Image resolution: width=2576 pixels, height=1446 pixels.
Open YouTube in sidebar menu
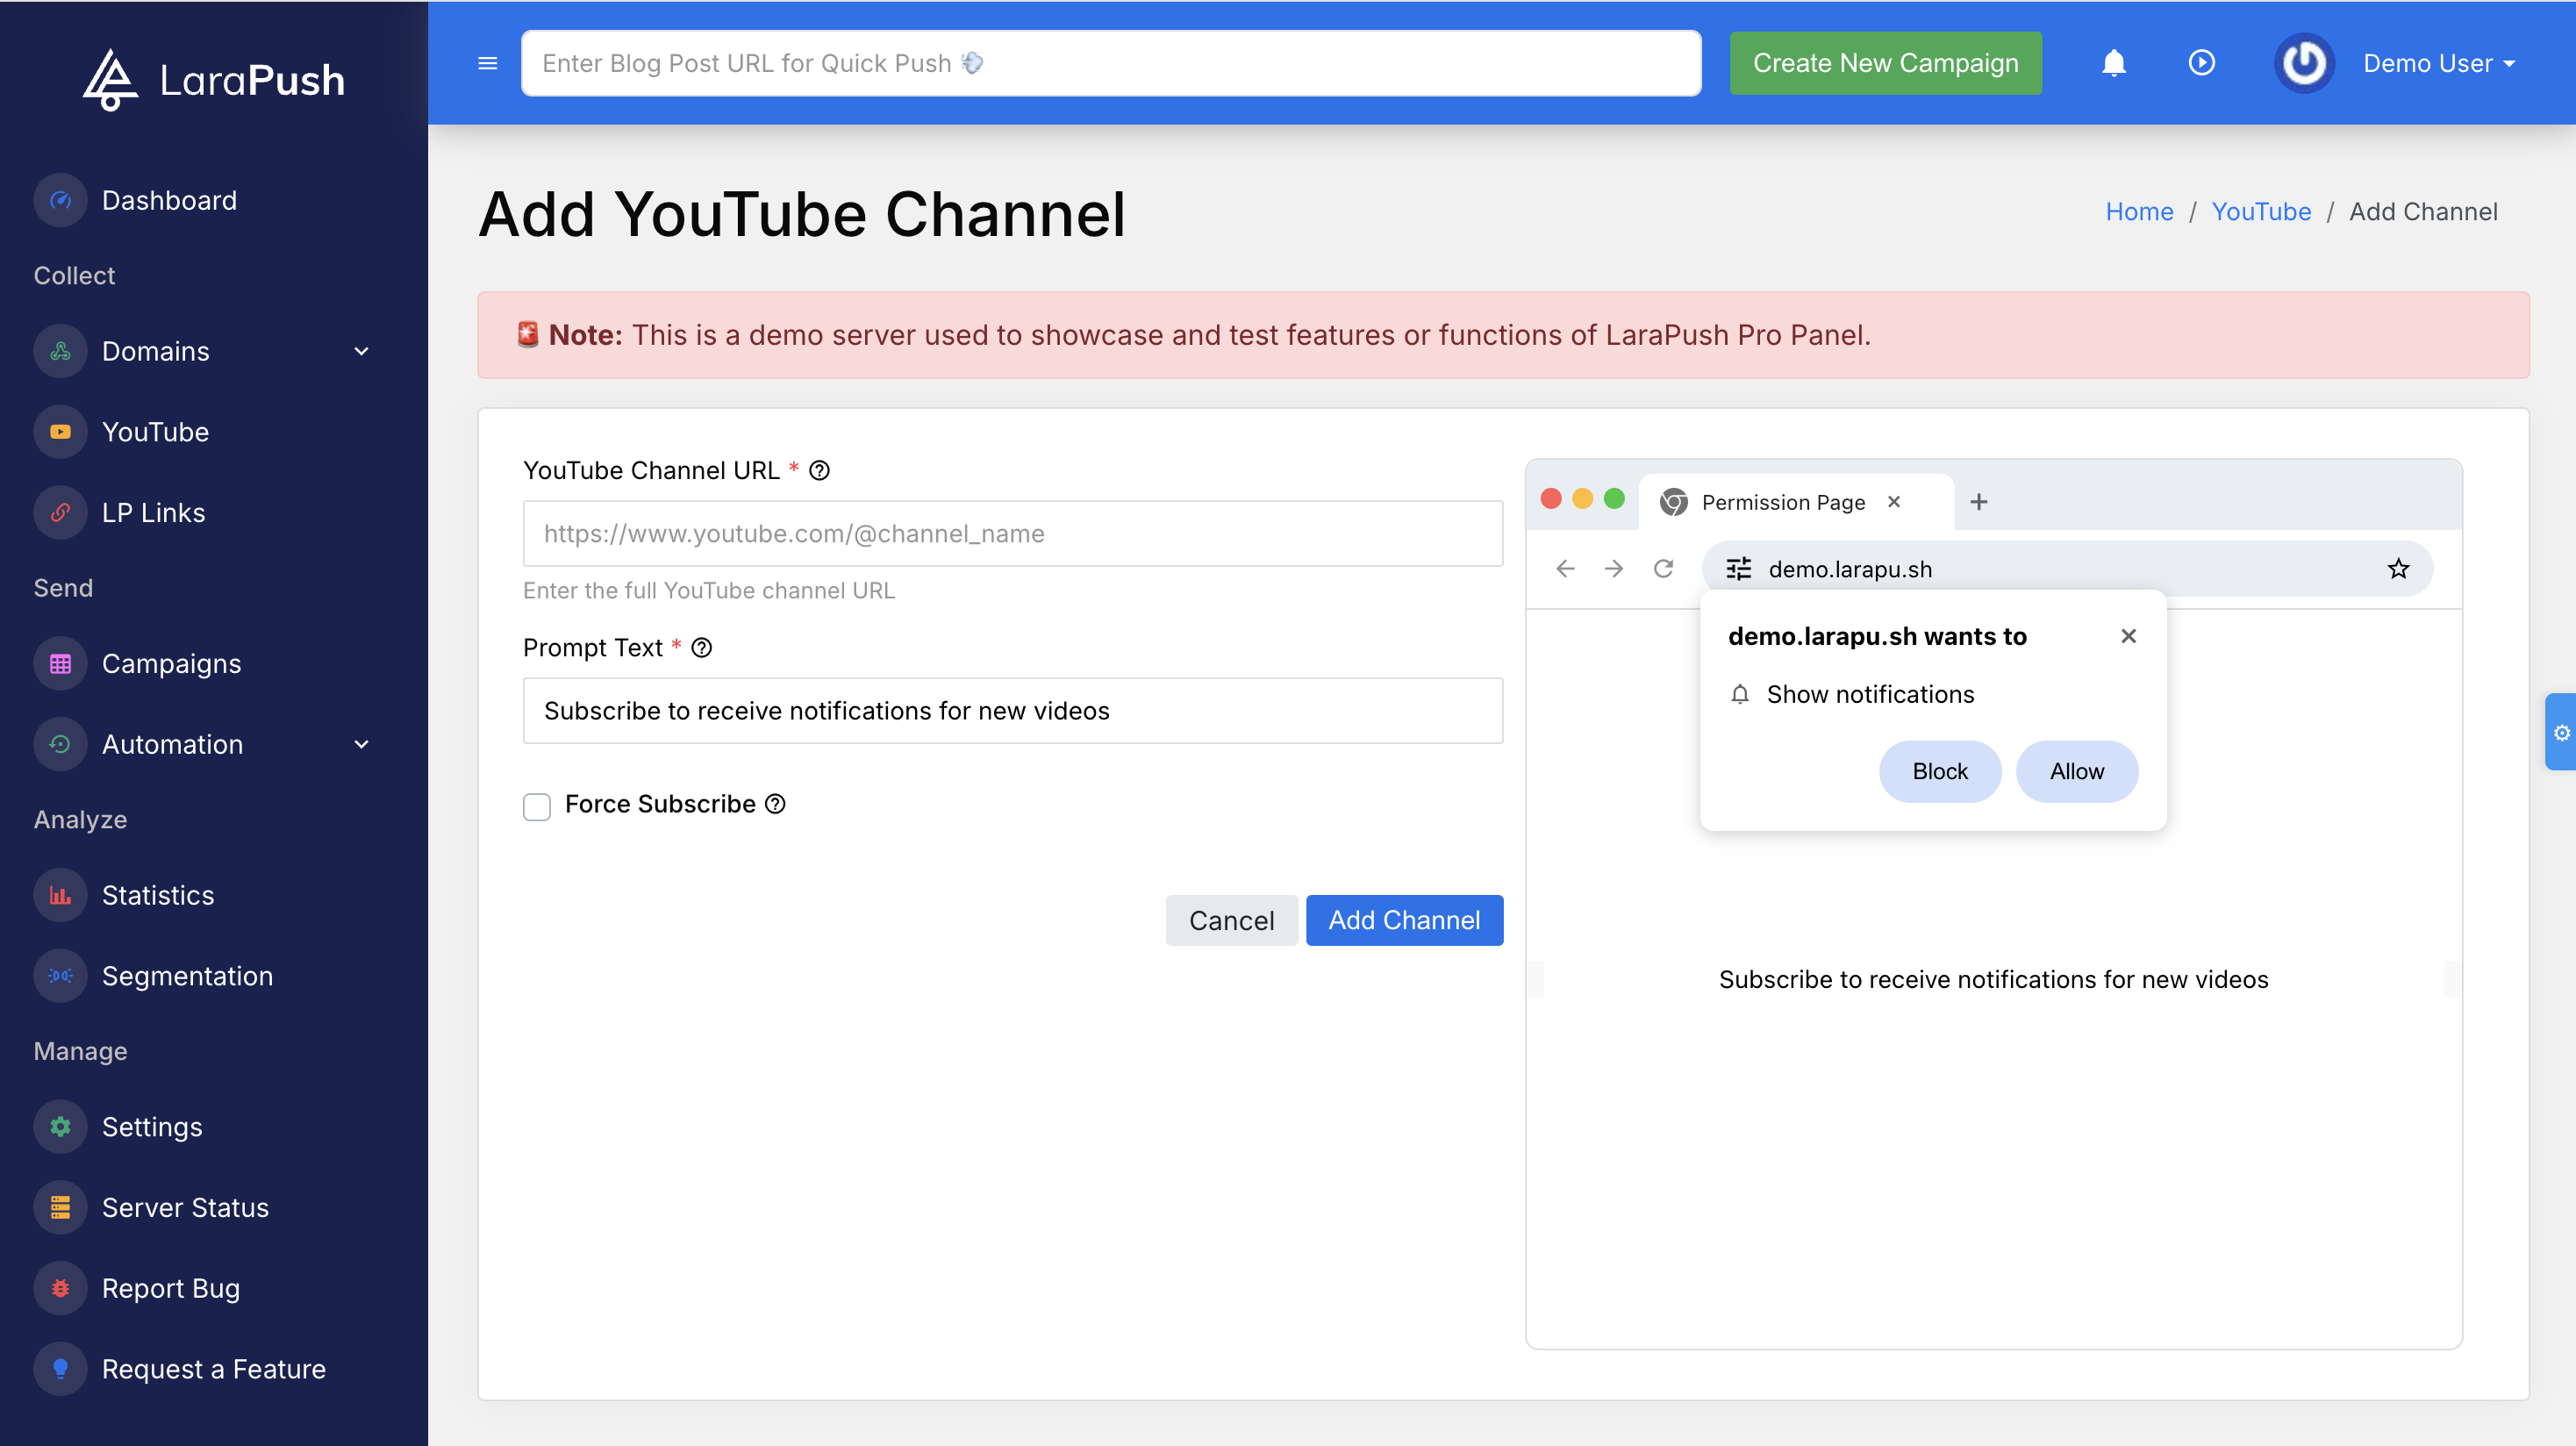[x=155, y=432]
